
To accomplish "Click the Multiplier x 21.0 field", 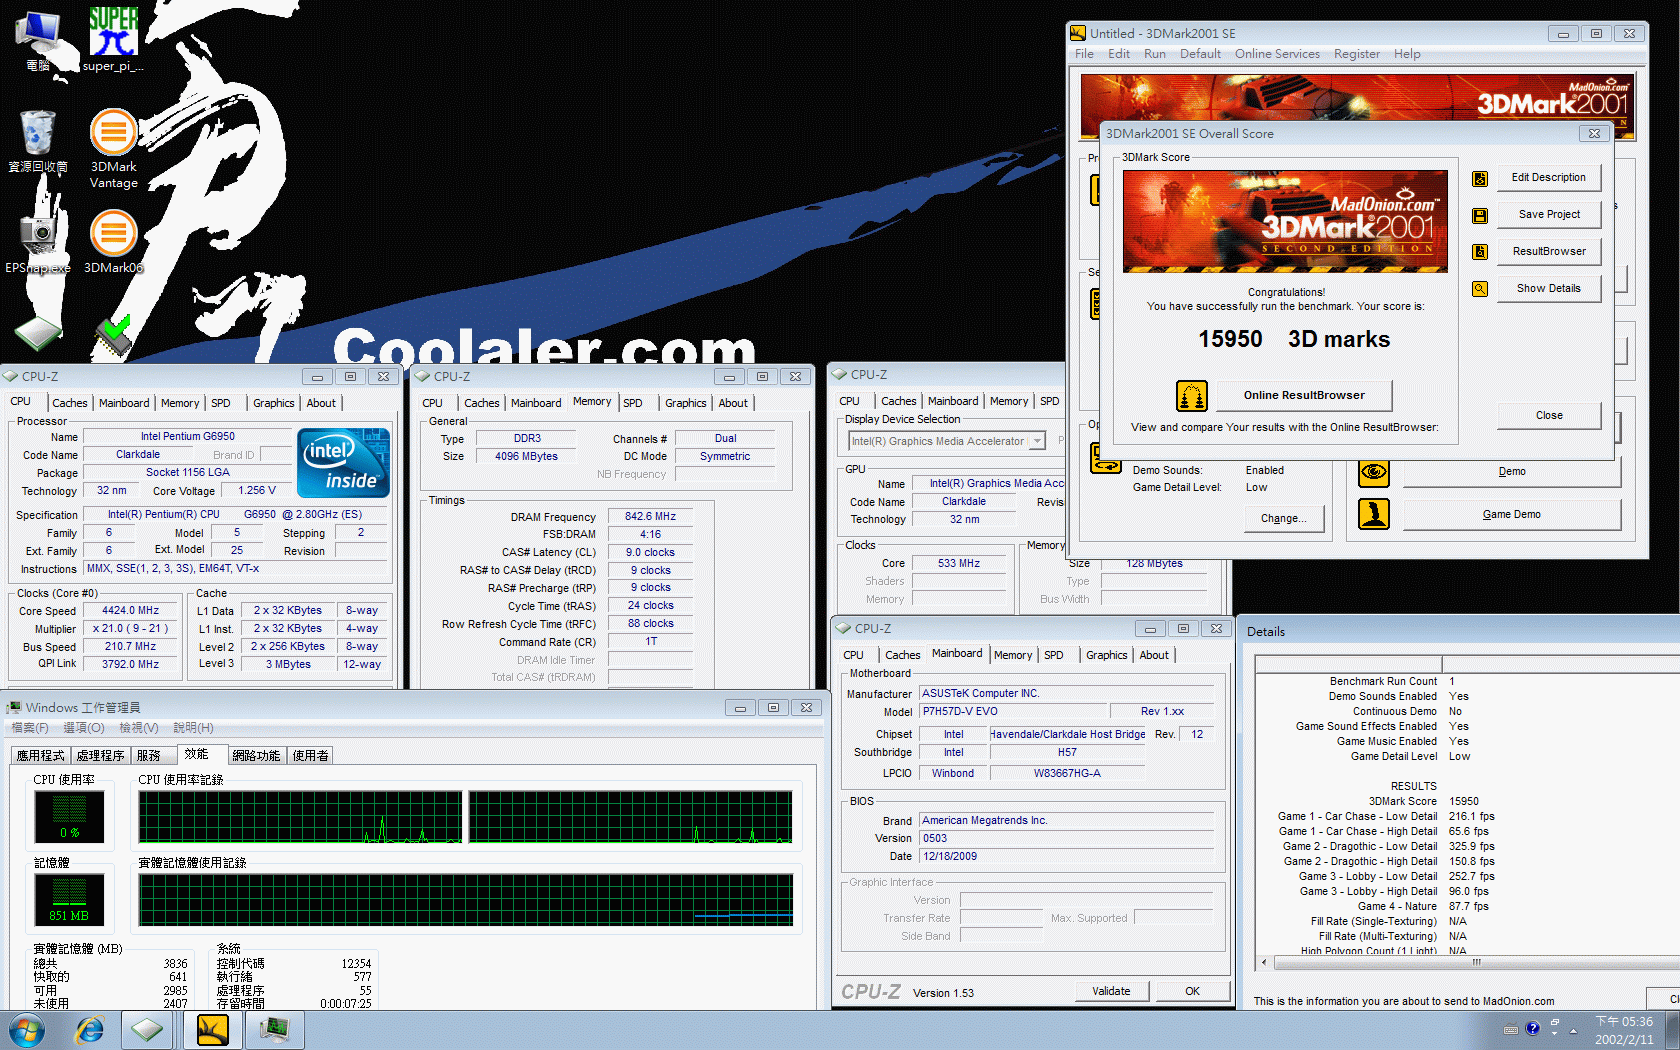I will (x=131, y=629).
